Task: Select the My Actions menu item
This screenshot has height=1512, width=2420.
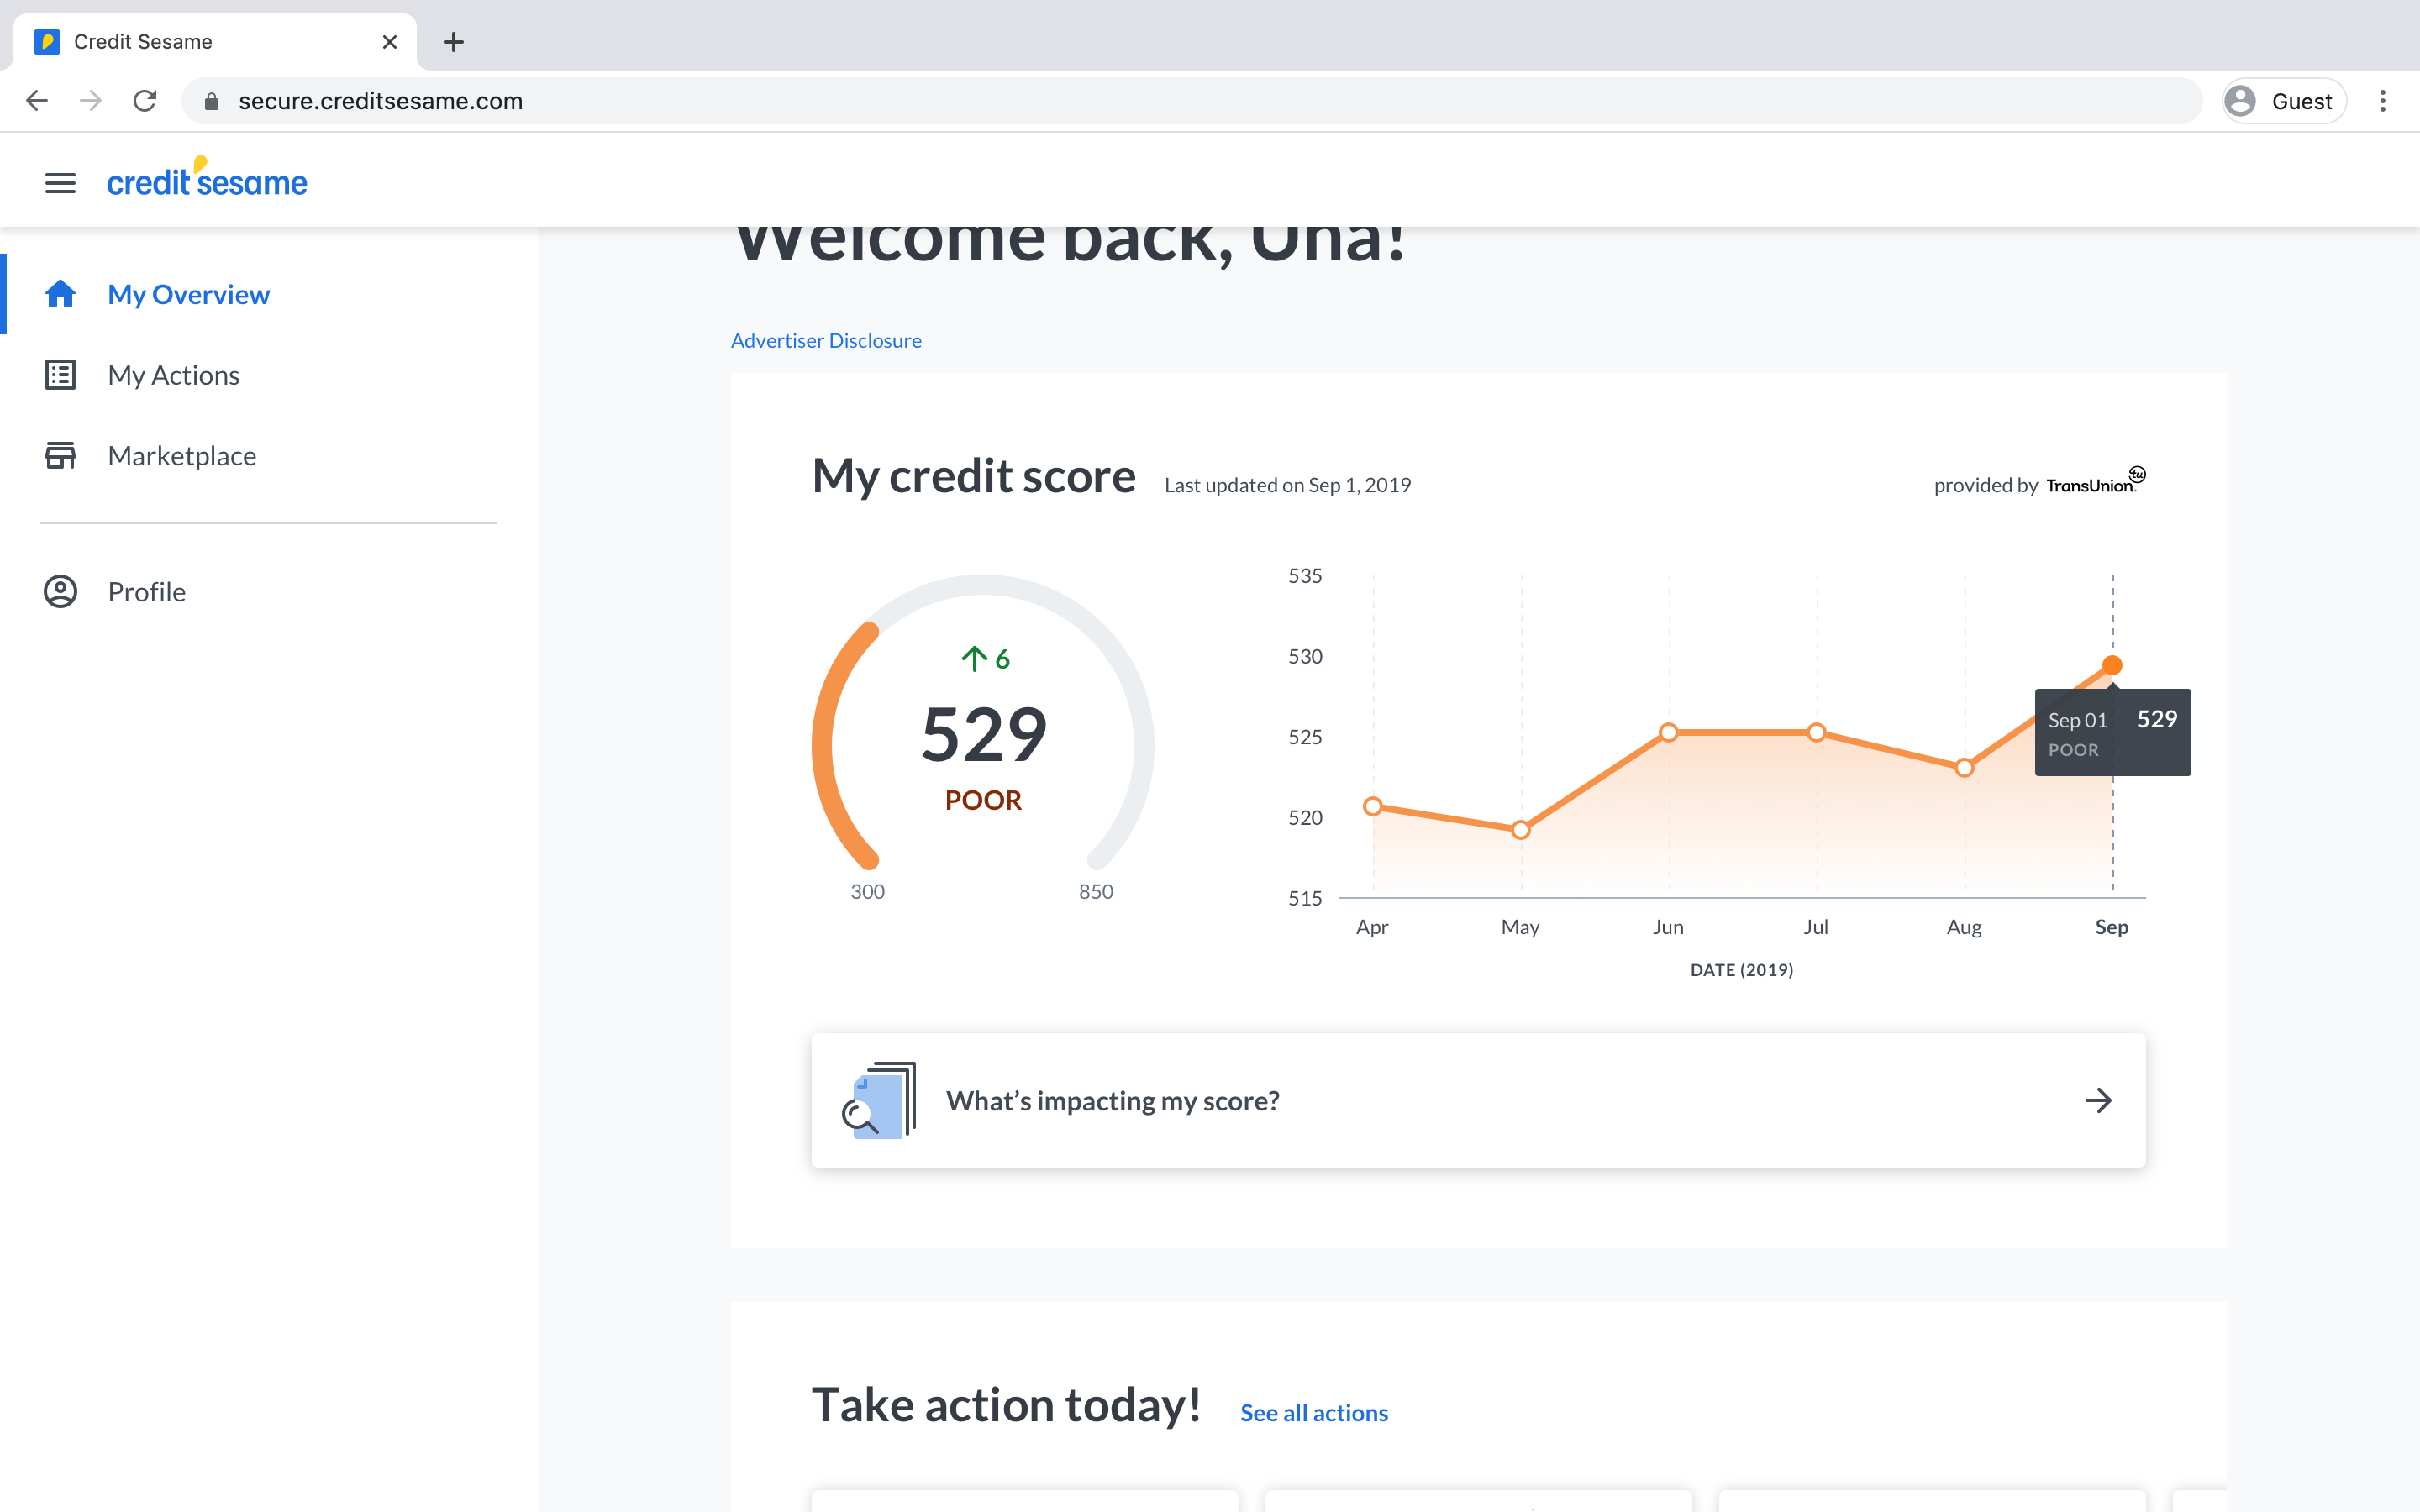Action: pos(172,375)
